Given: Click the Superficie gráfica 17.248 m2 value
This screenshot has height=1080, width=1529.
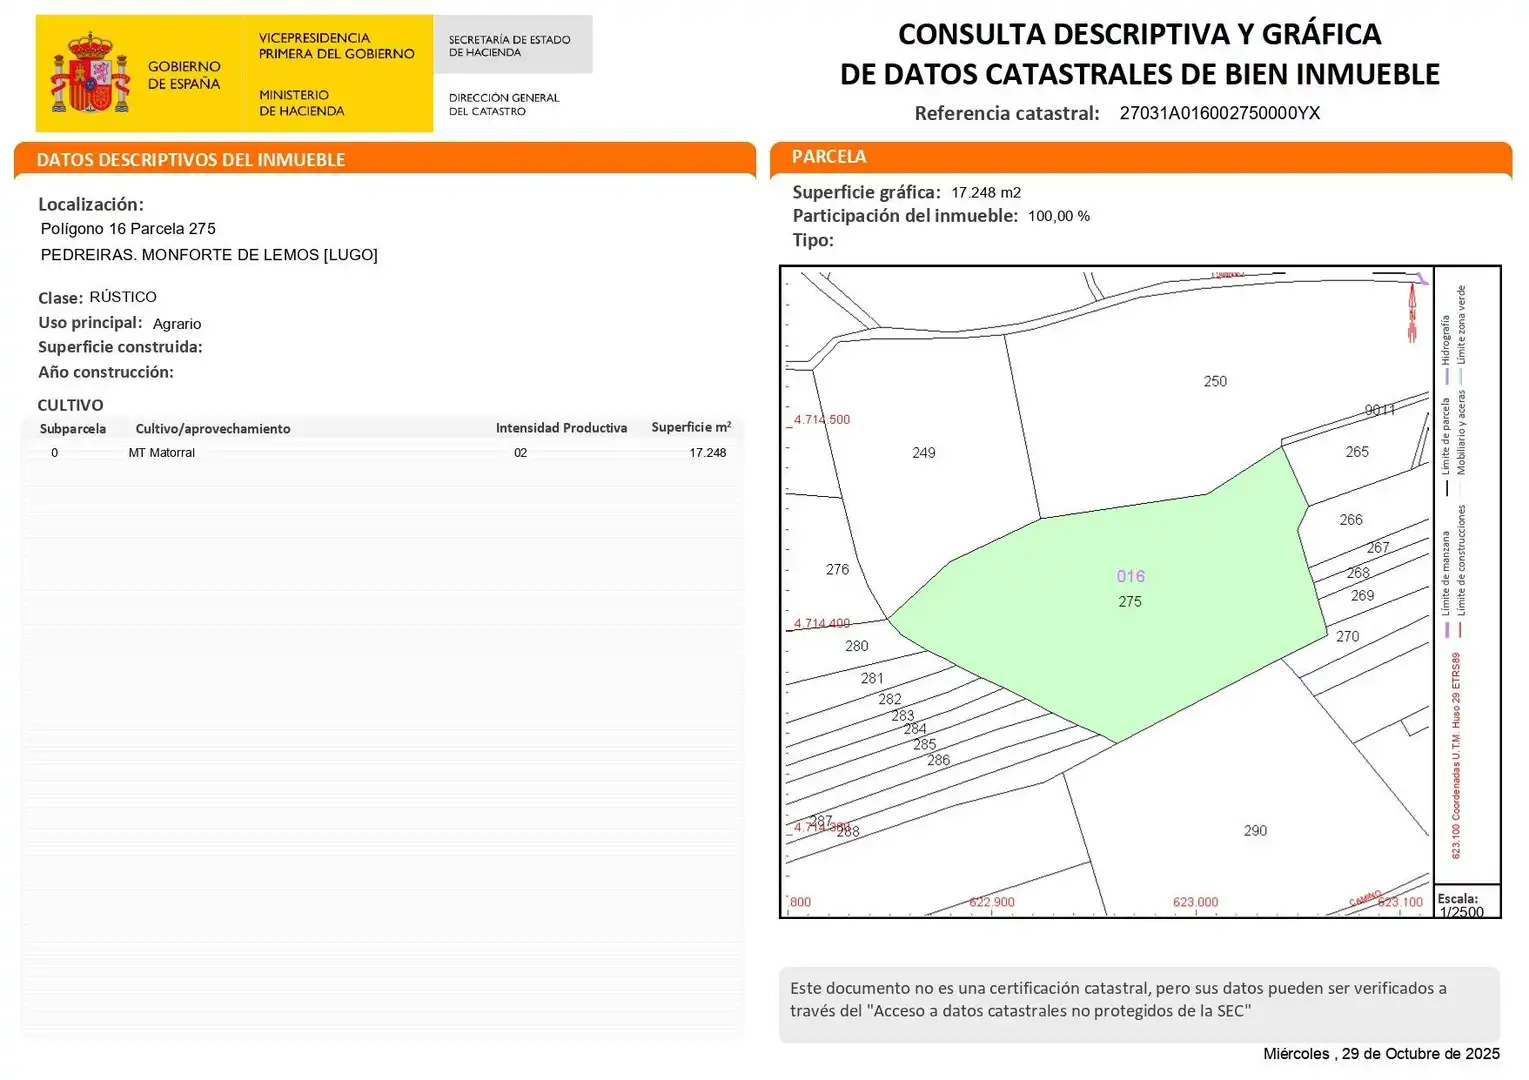Looking at the screenshot, I should pyautogui.click(x=986, y=193).
